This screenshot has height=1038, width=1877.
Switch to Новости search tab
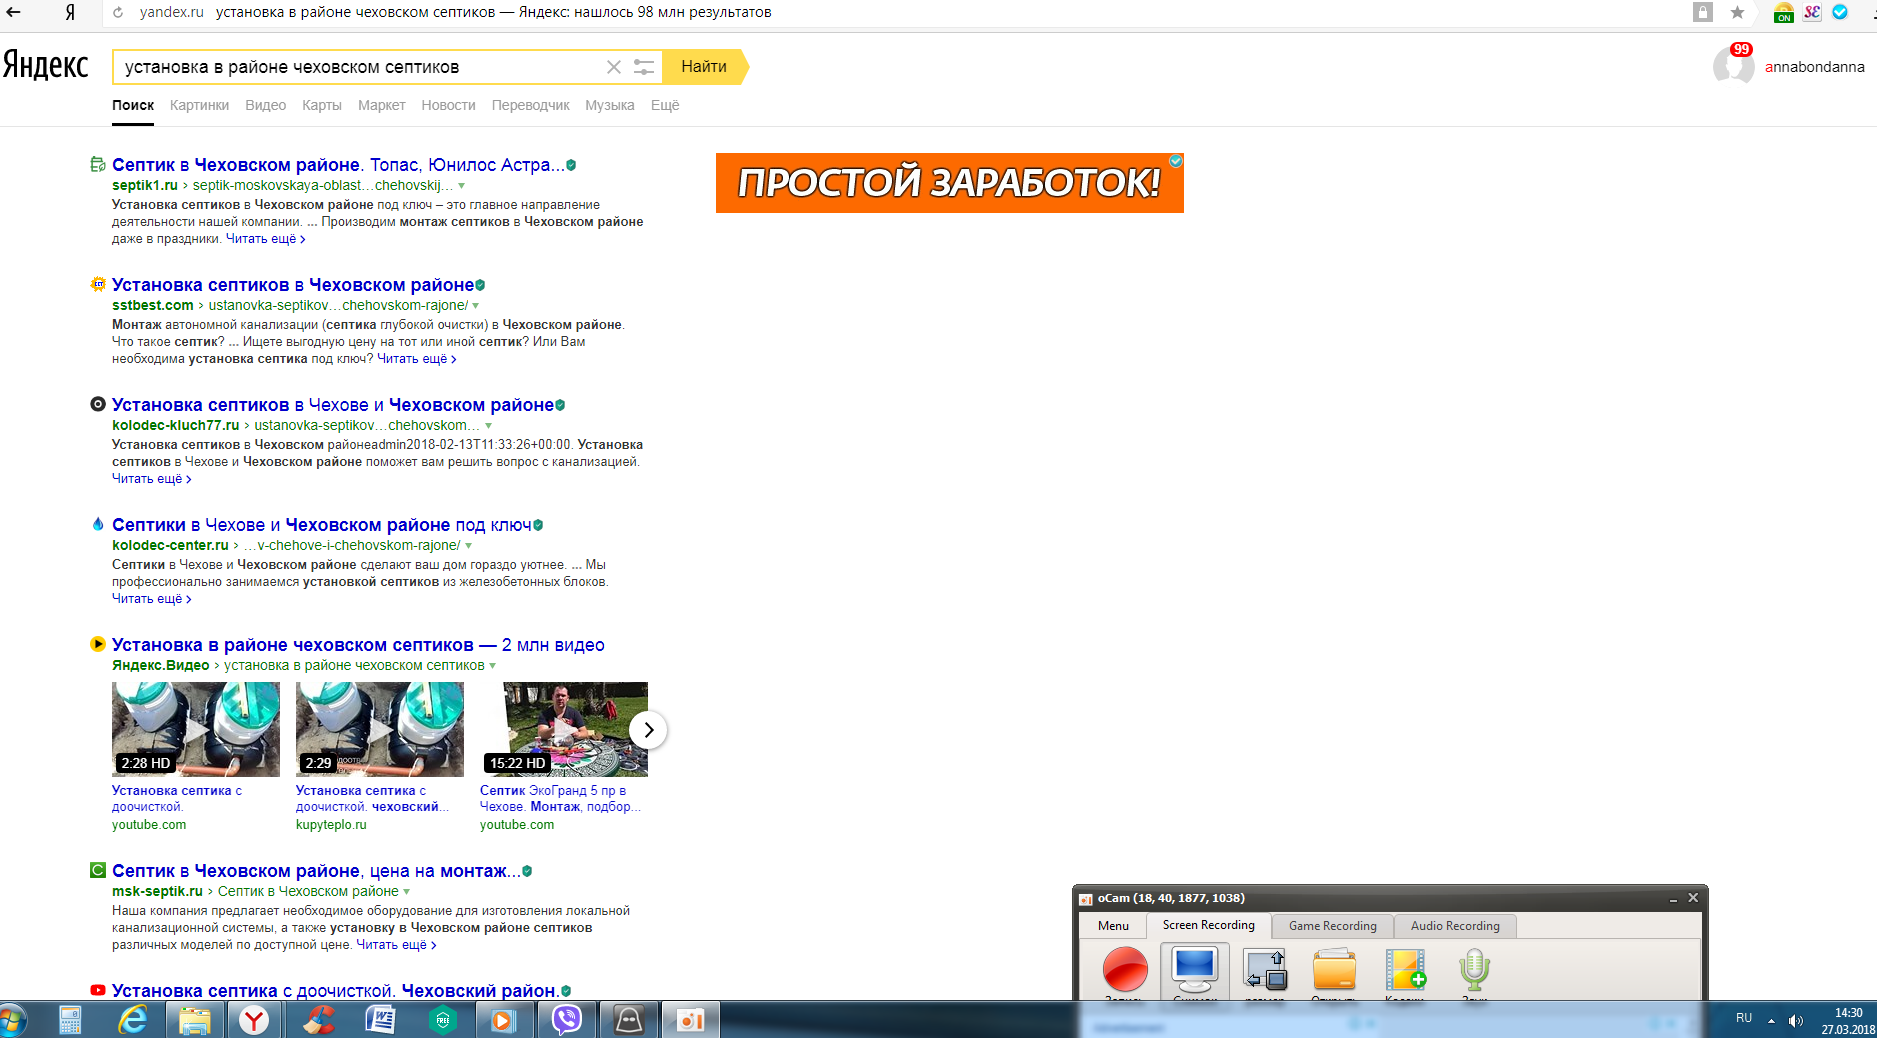448,105
